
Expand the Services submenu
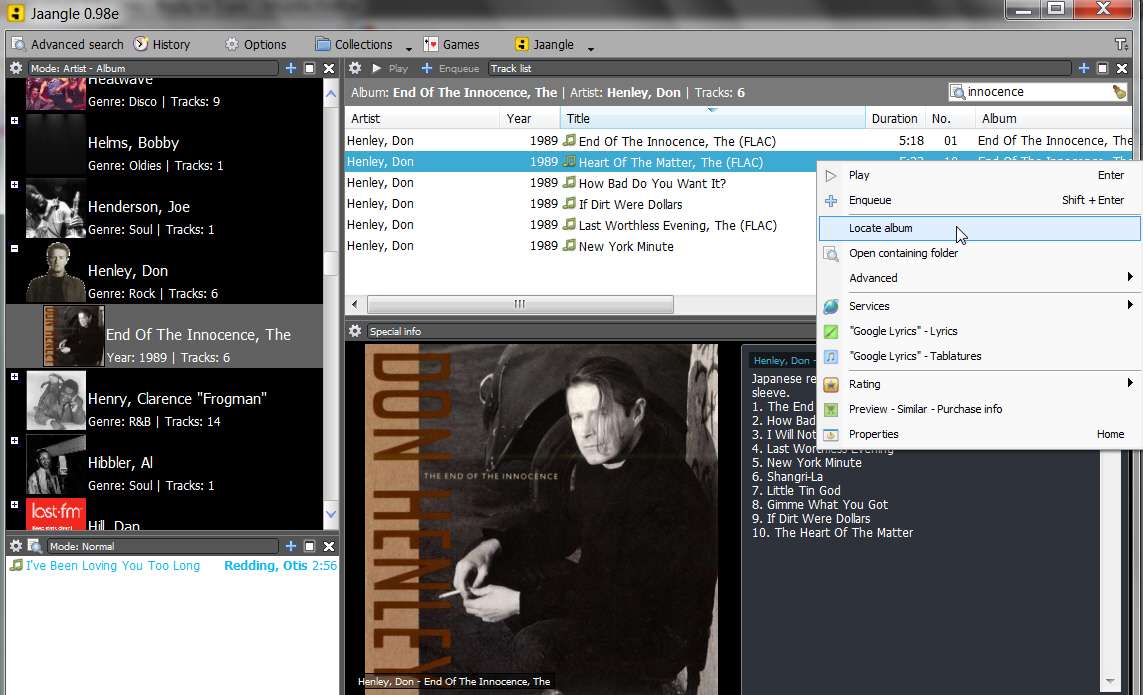(x=979, y=306)
